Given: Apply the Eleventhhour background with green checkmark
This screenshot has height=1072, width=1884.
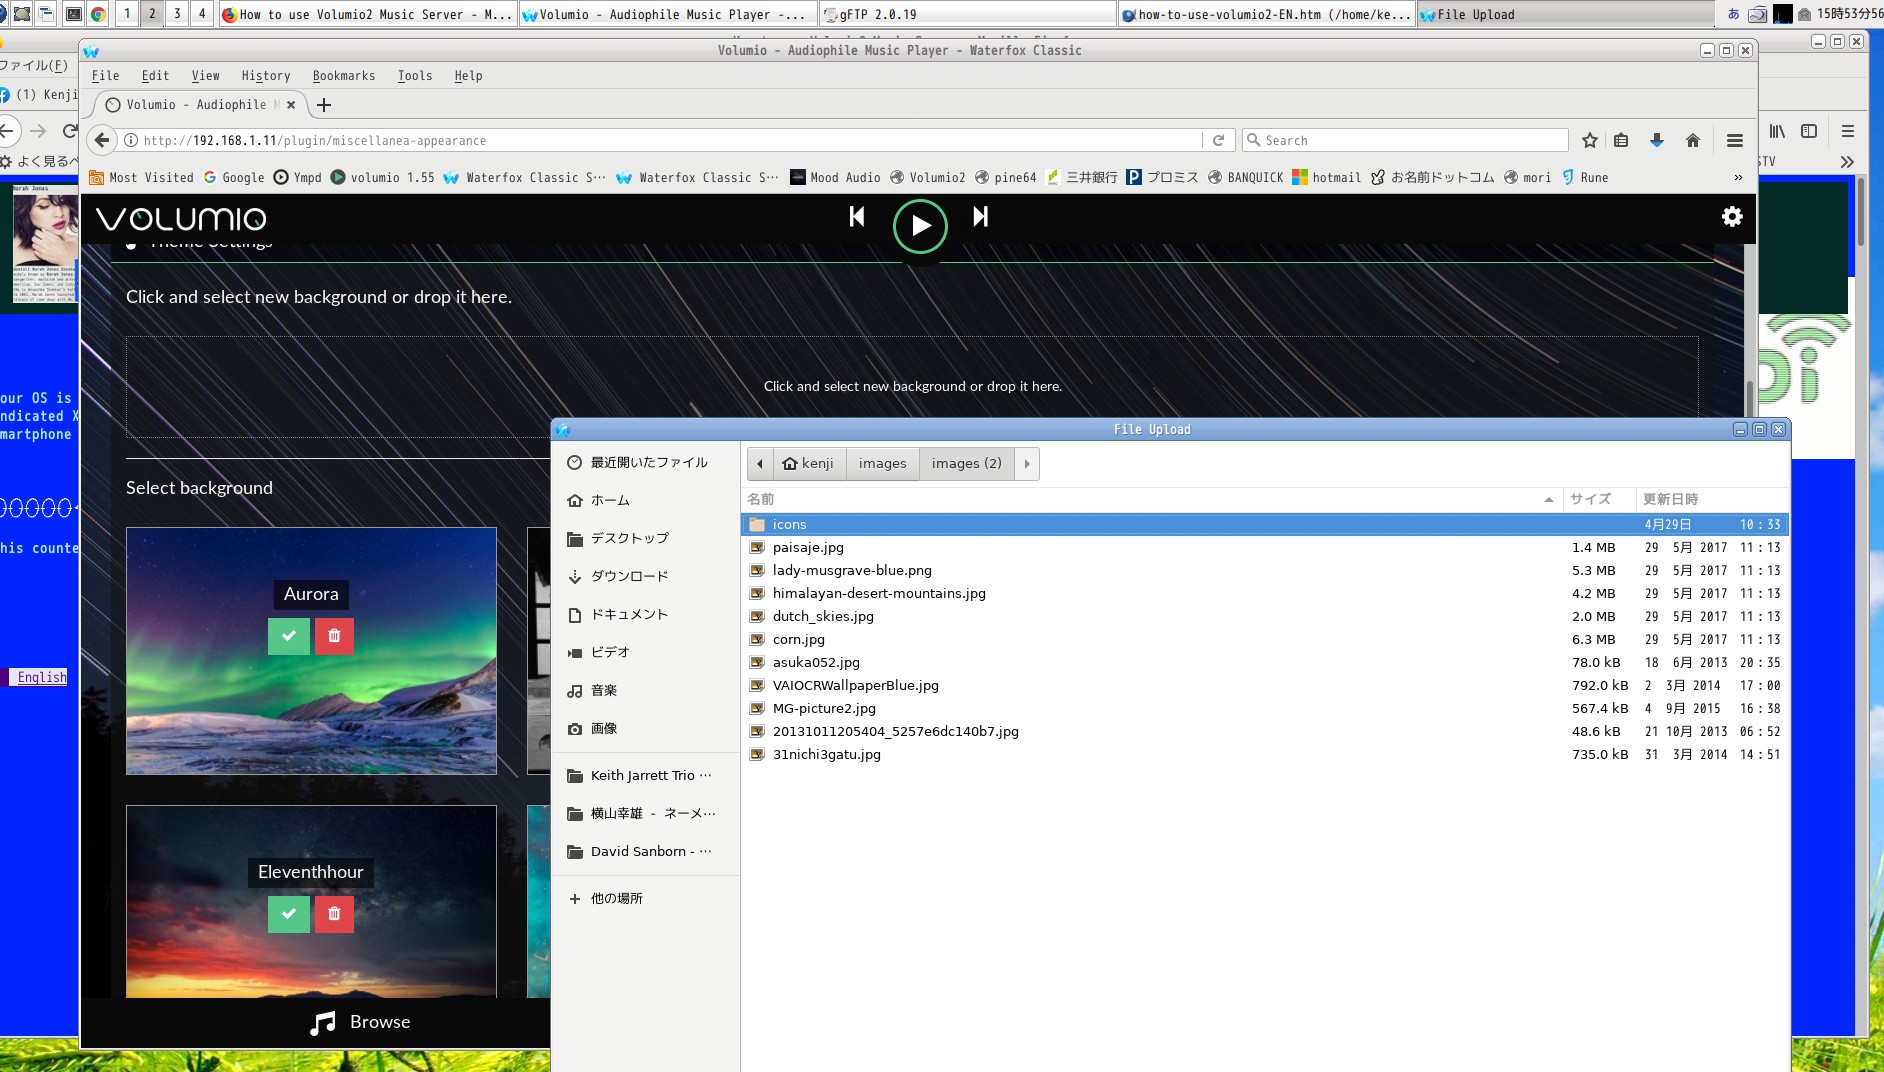Looking at the screenshot, I should (x=289, y=914).
